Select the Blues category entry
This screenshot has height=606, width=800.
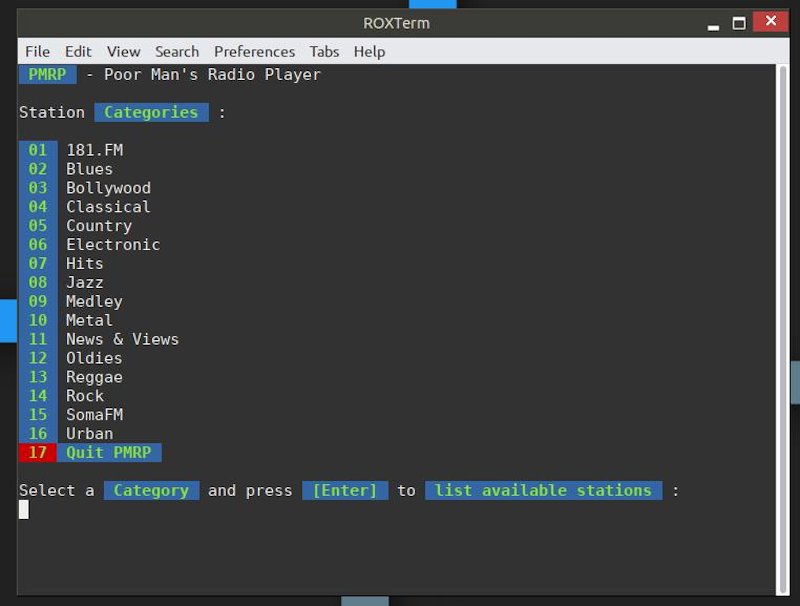click(88, 169)
